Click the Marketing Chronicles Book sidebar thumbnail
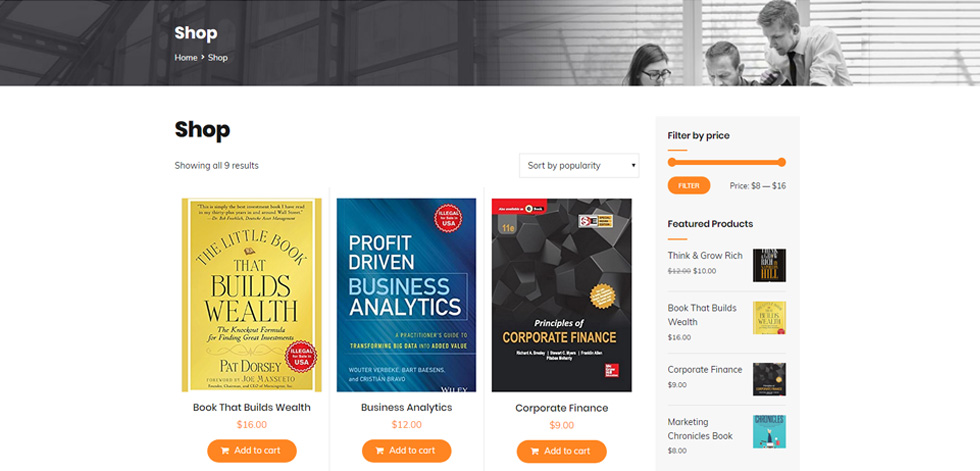The image size is (980, 471). coord(769,432)
